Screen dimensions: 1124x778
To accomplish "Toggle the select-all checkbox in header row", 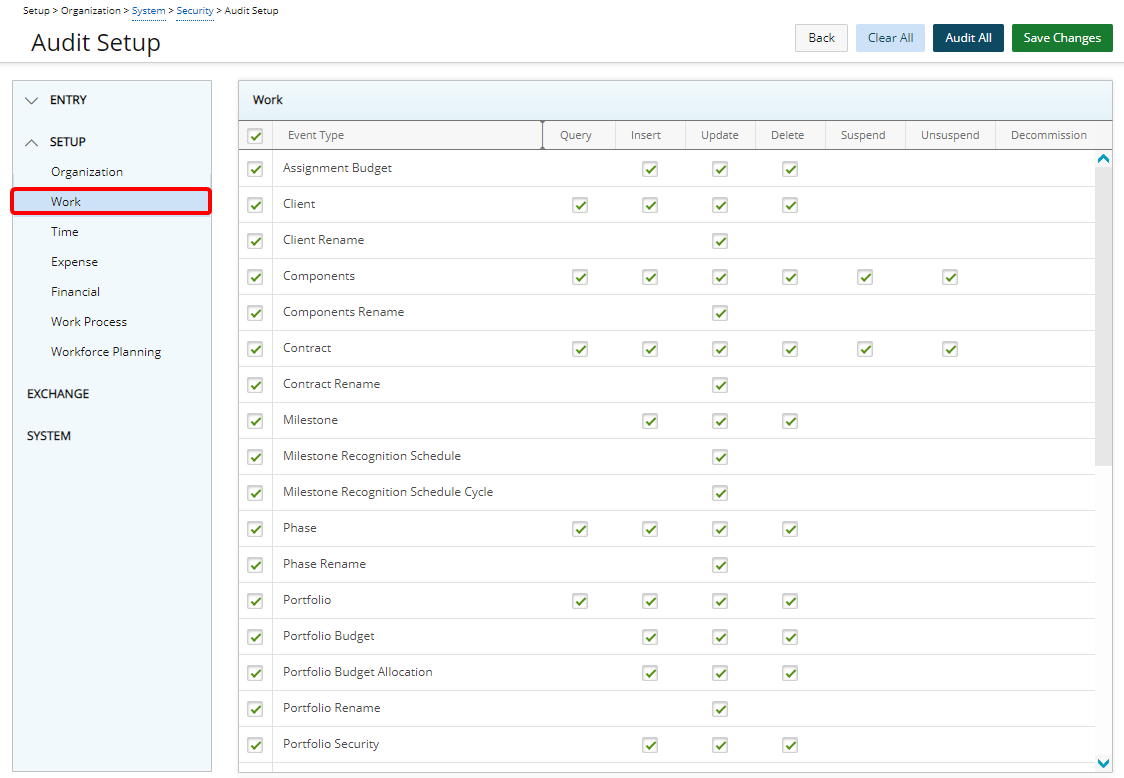I will [255, 136].
